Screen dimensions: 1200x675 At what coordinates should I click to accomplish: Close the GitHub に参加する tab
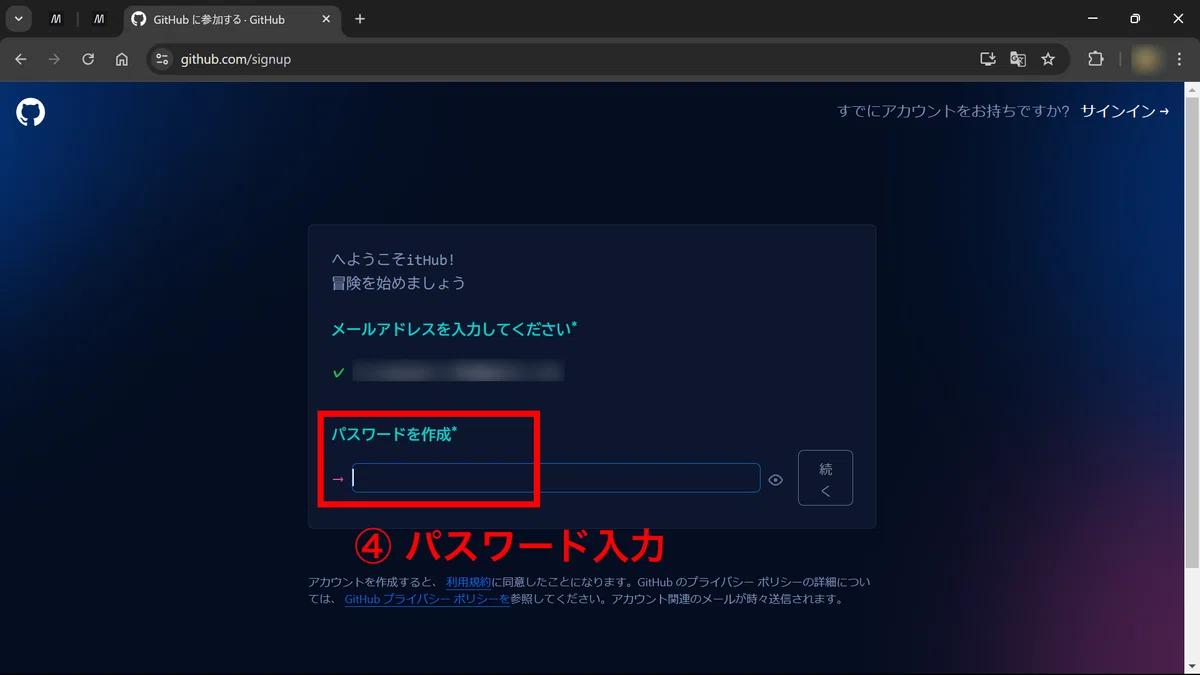pyautogui.click(x=326, y=19)
